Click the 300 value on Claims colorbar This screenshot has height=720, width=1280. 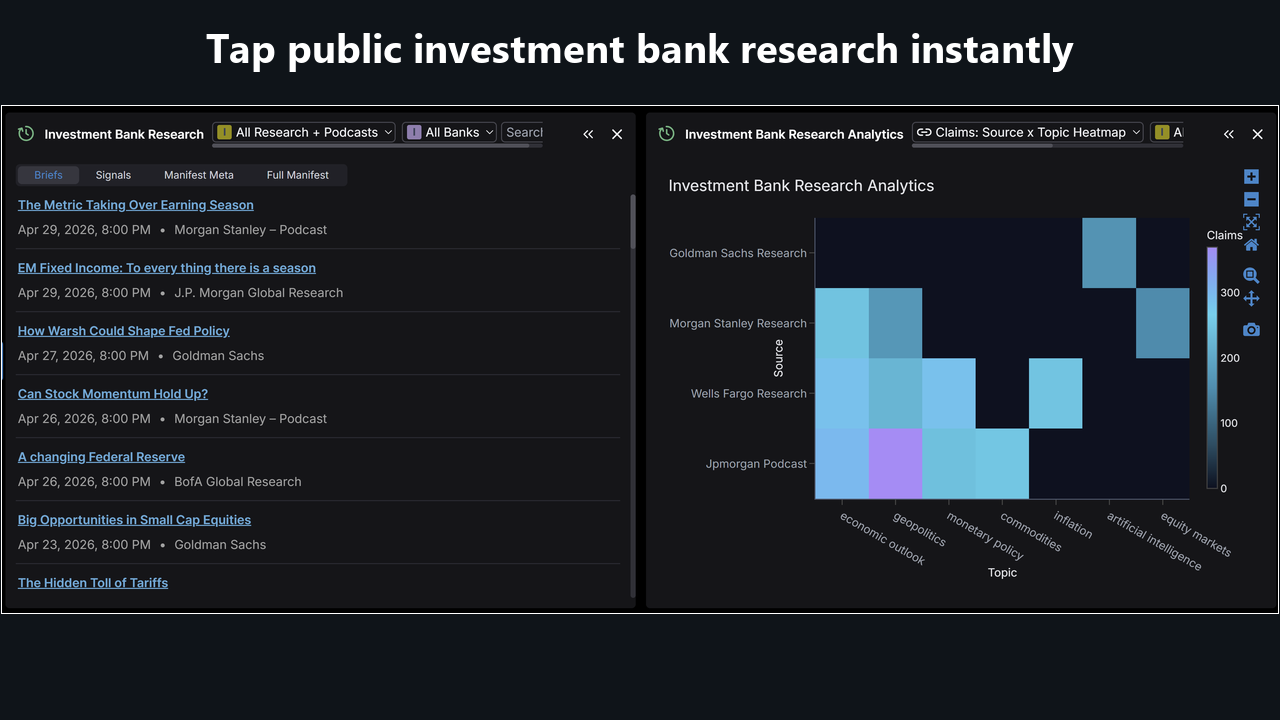point(1230,294)
